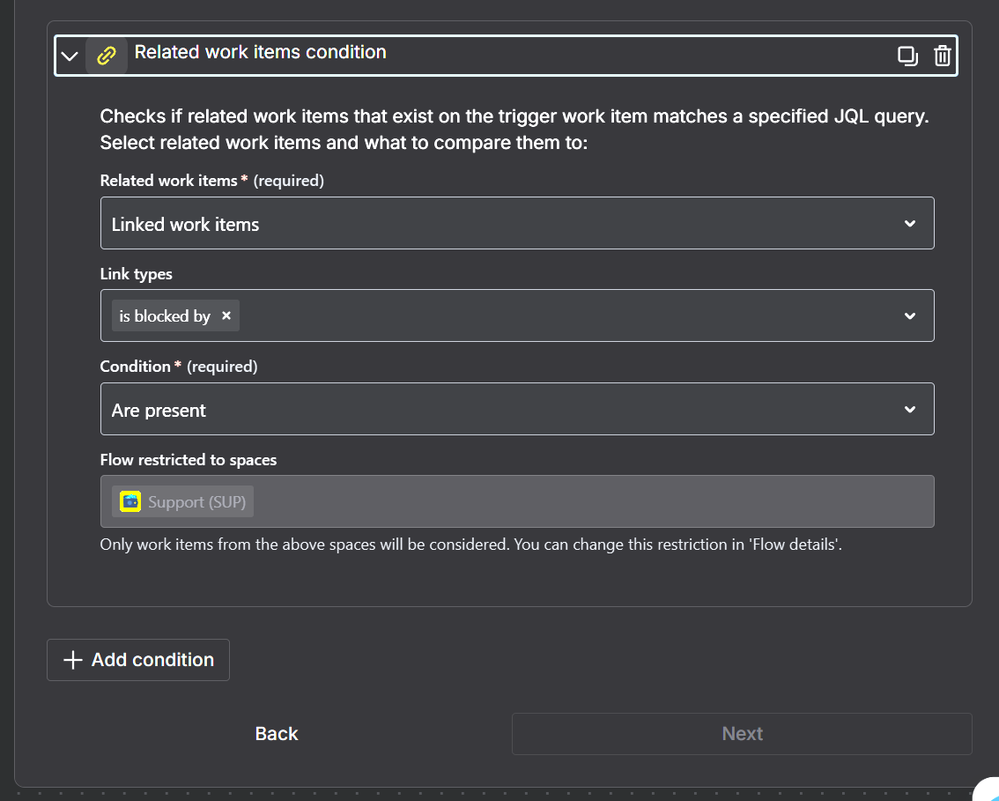This screenshot has width=999, height=801.
Task: Duplicate the Related work items condition
Action: coord(907,56)
